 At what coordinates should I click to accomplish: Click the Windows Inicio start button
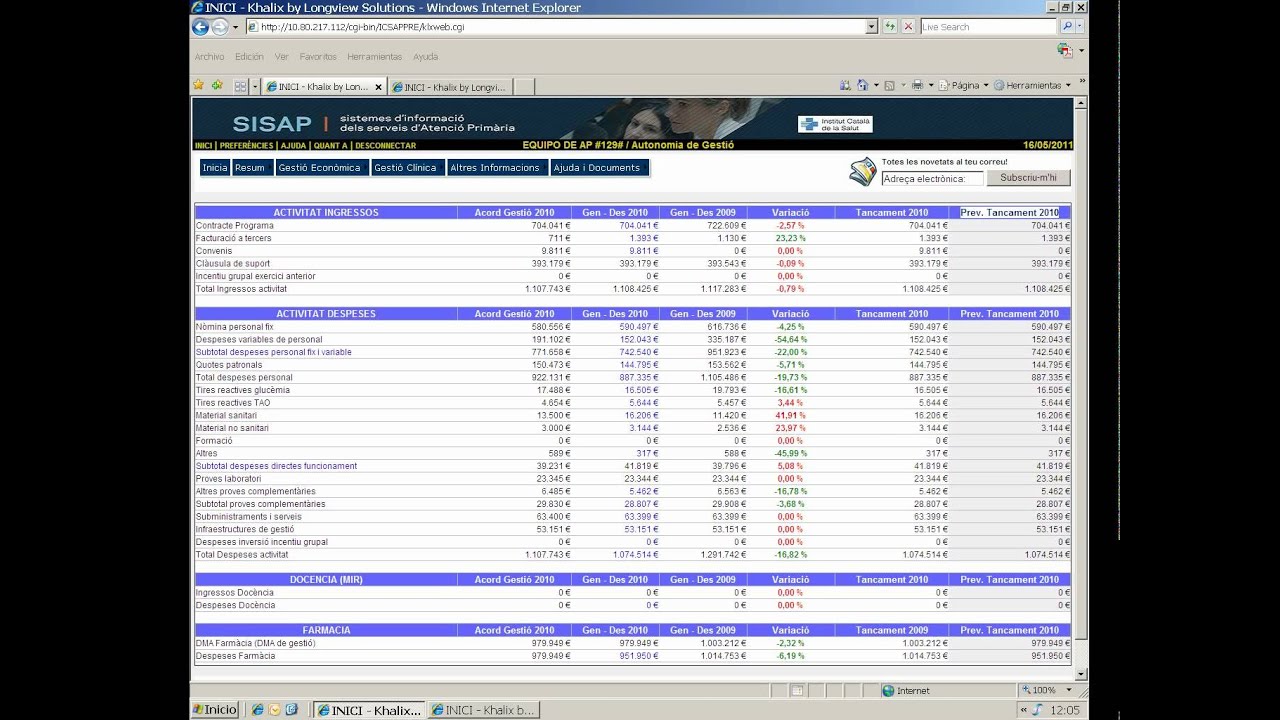tap(215, 710)
